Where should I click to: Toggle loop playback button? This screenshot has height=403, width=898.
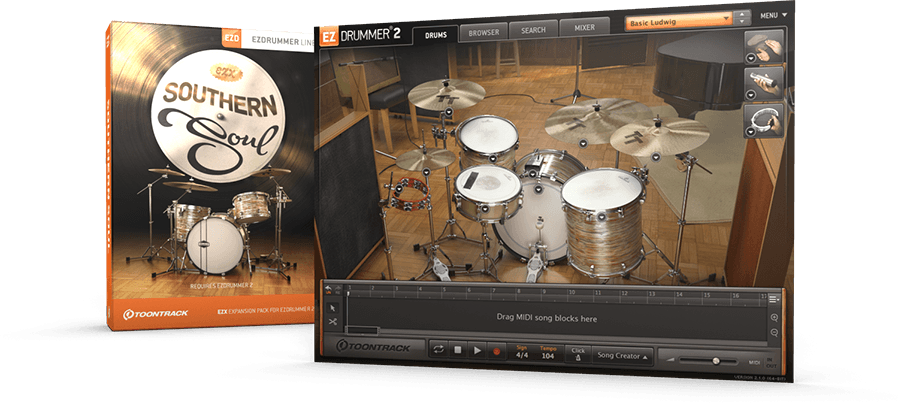pos(439,350)
